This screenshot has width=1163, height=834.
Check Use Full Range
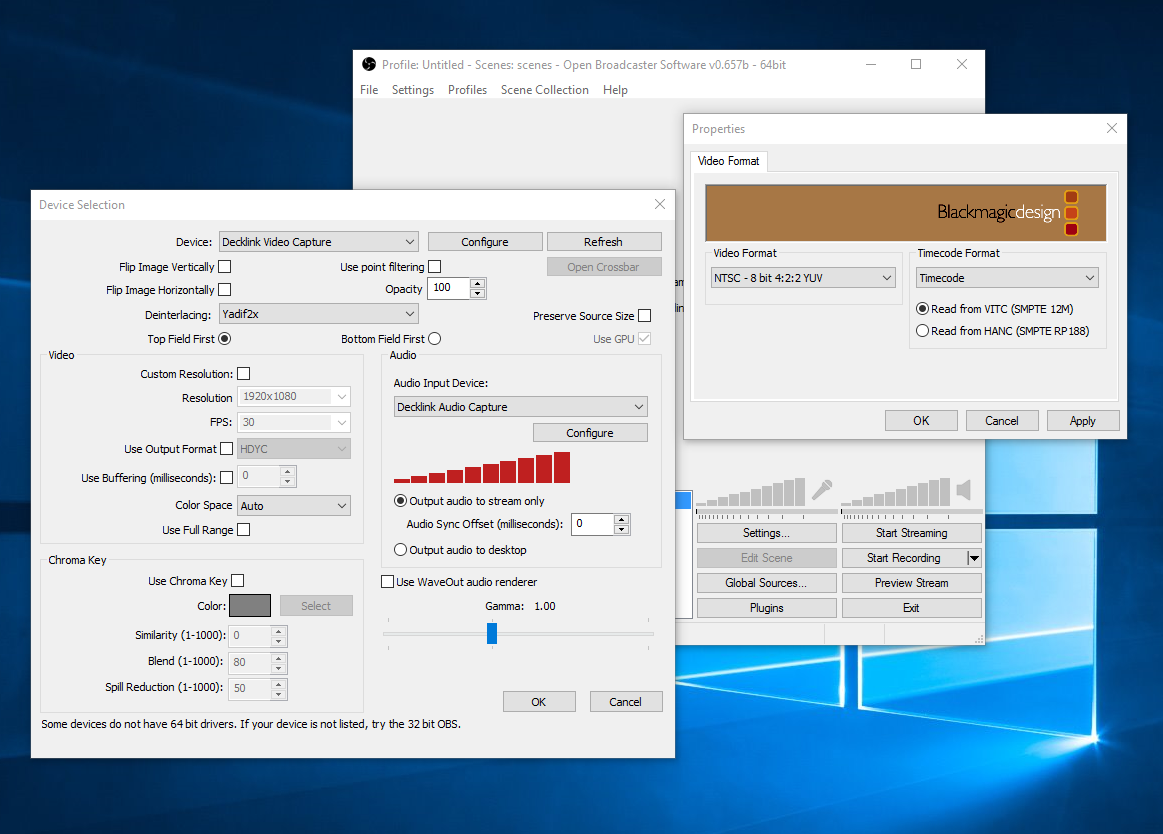[243, 529]
